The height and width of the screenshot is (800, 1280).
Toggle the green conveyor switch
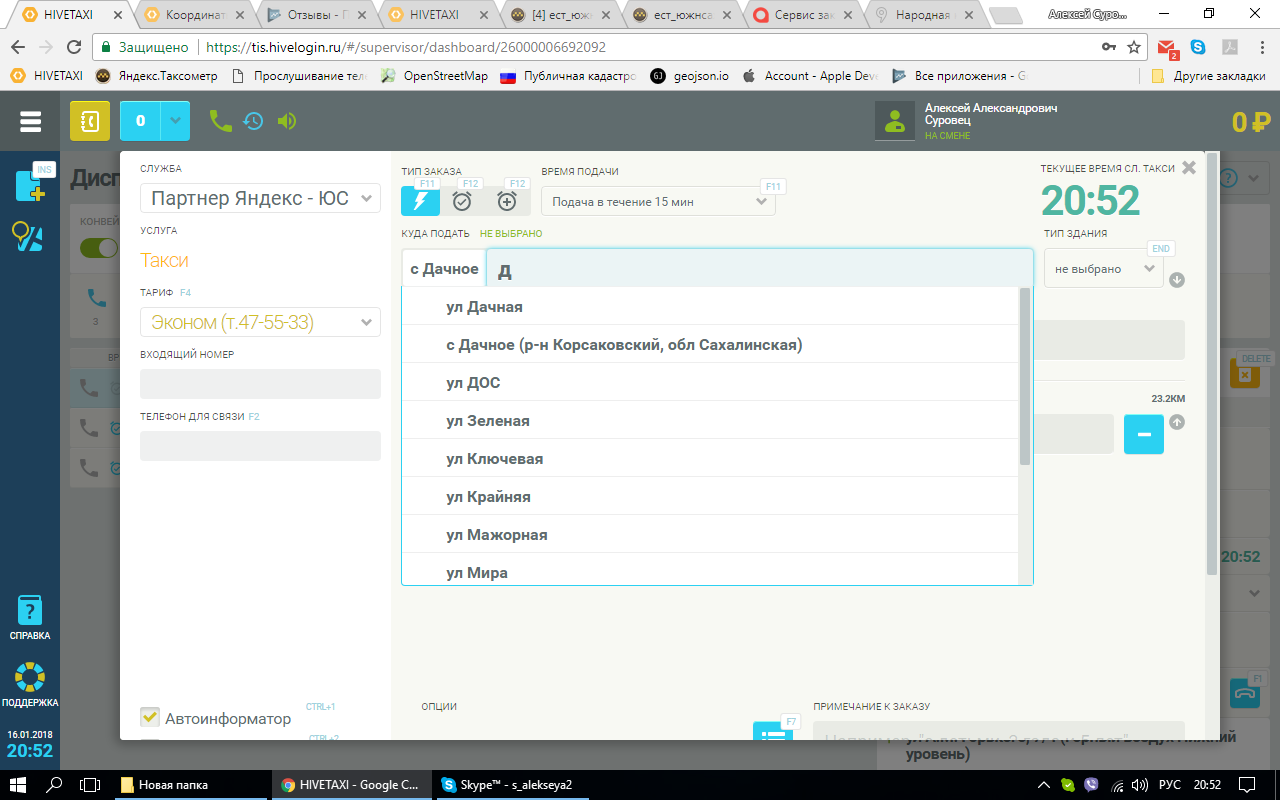[100, 248]
